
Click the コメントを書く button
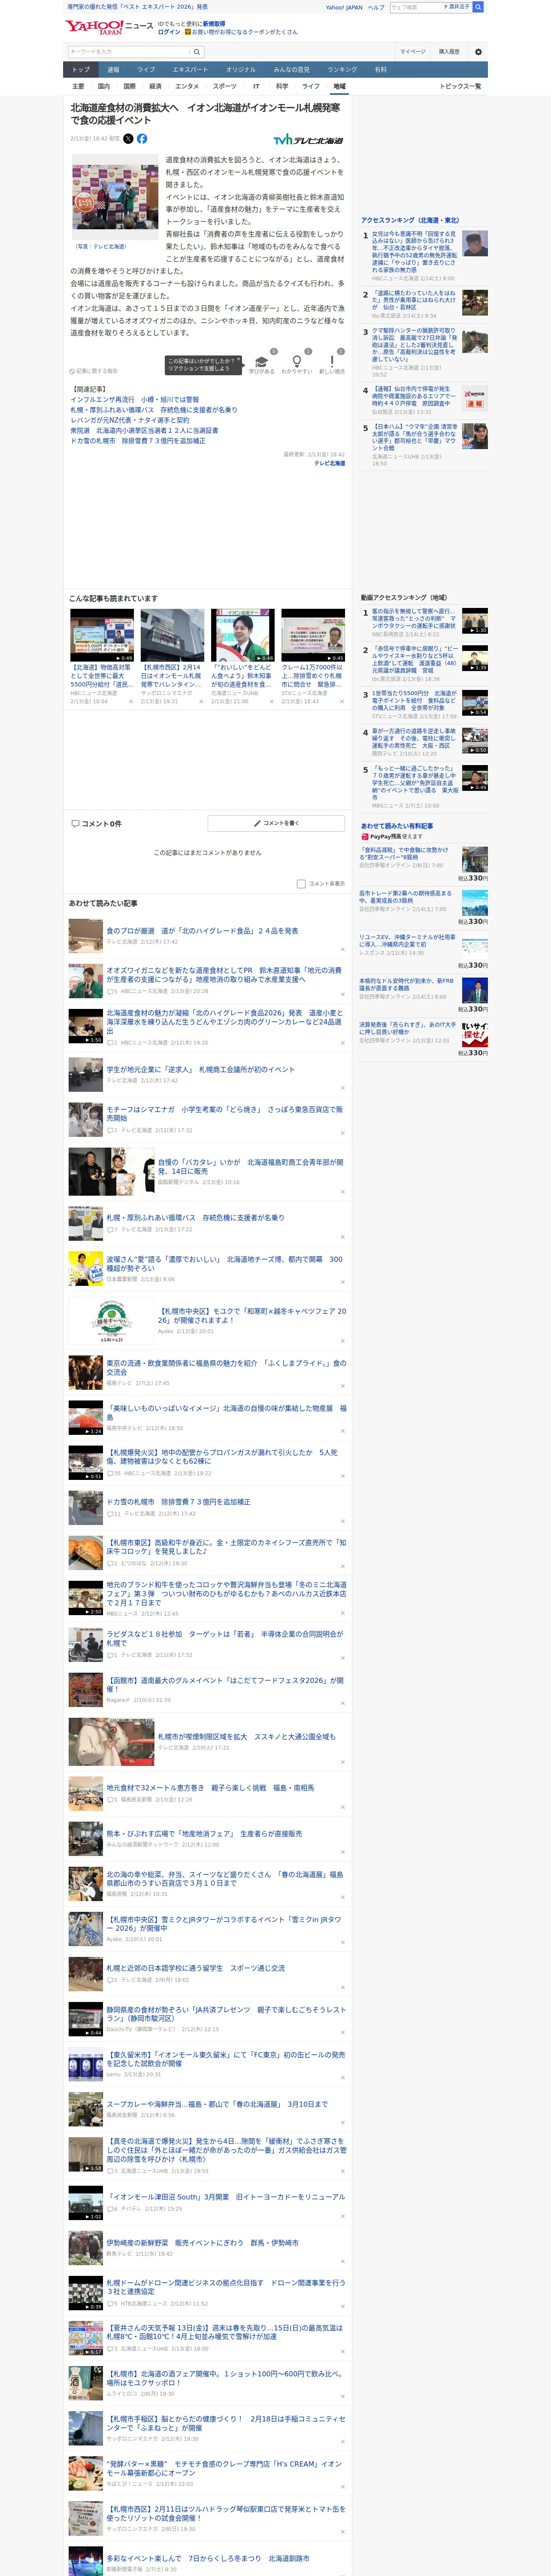pyautogui.click(x=277, y=823)
